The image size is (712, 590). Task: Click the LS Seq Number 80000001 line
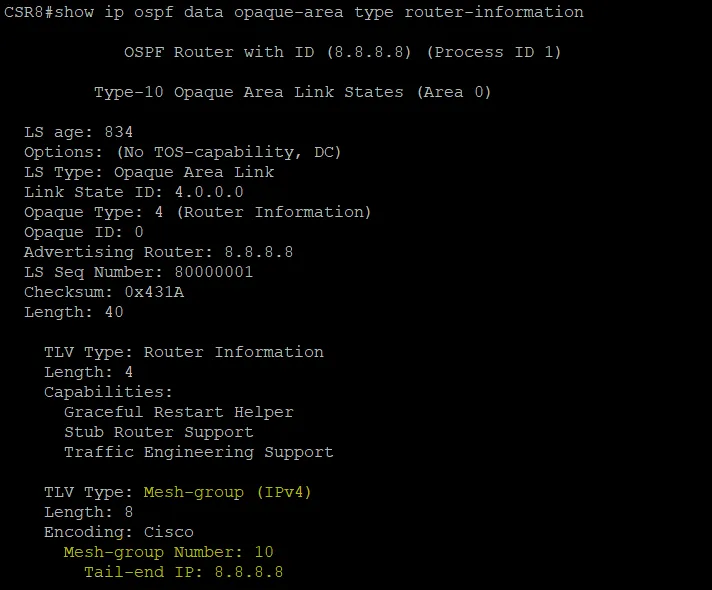pos(138,272)
